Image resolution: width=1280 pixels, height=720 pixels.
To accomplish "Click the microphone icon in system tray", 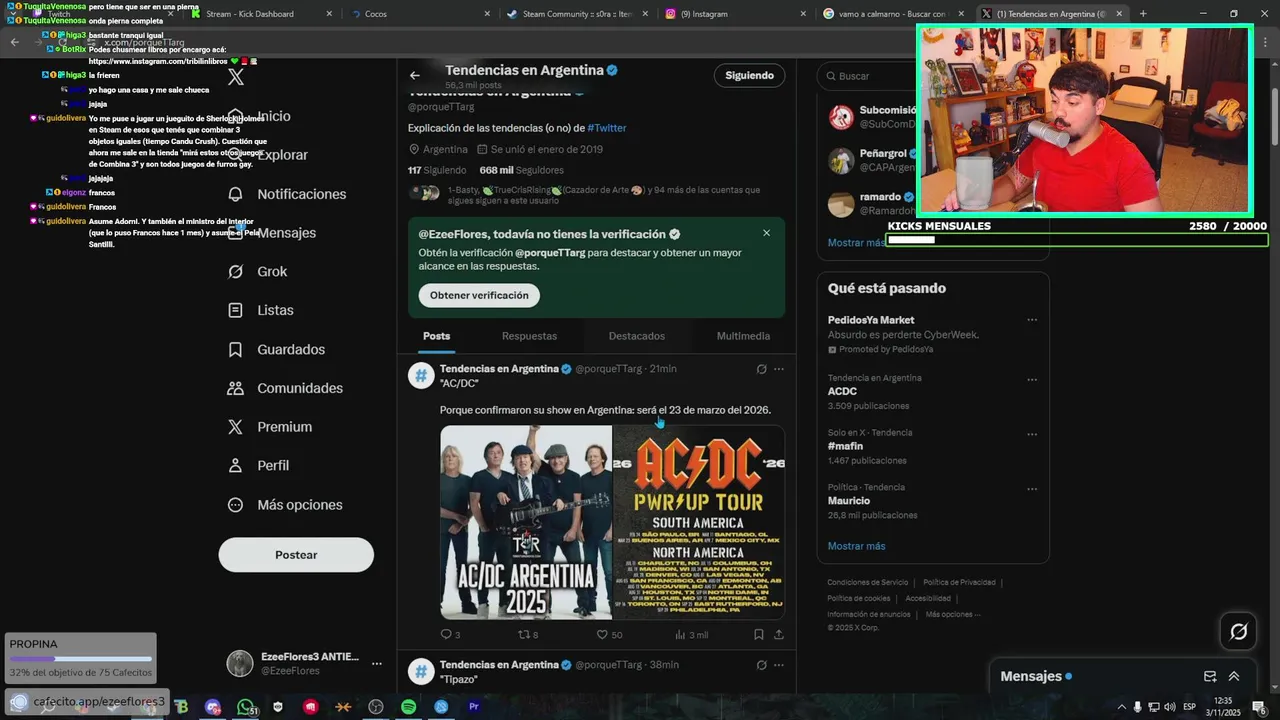I will point(1138,707).
